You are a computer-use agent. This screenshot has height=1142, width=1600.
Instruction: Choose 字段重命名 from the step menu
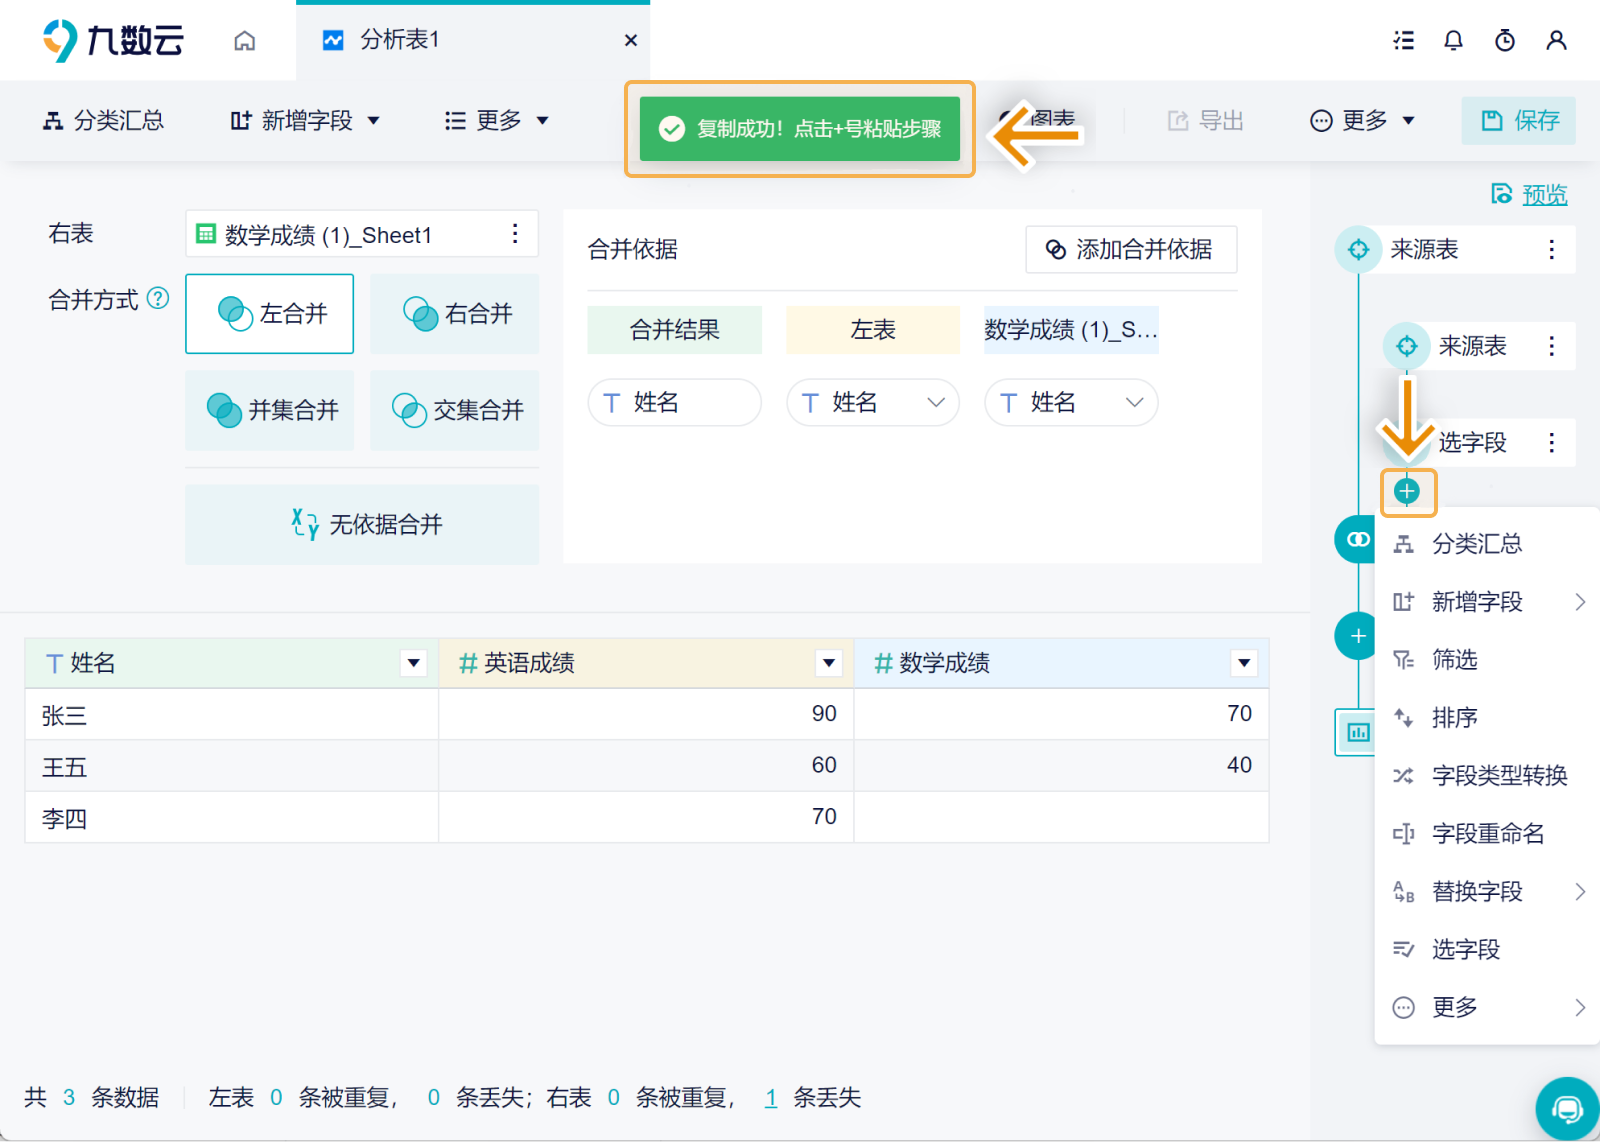click(1487, 834)
